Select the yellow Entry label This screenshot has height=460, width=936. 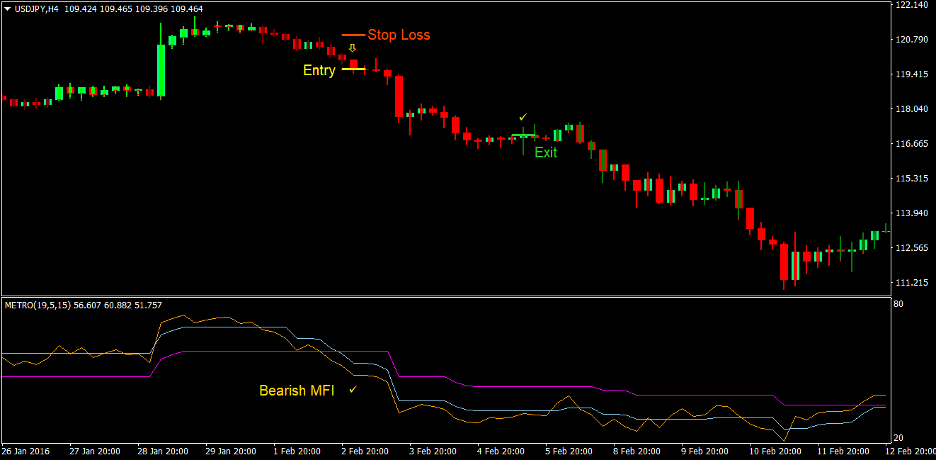click(319, 71)
